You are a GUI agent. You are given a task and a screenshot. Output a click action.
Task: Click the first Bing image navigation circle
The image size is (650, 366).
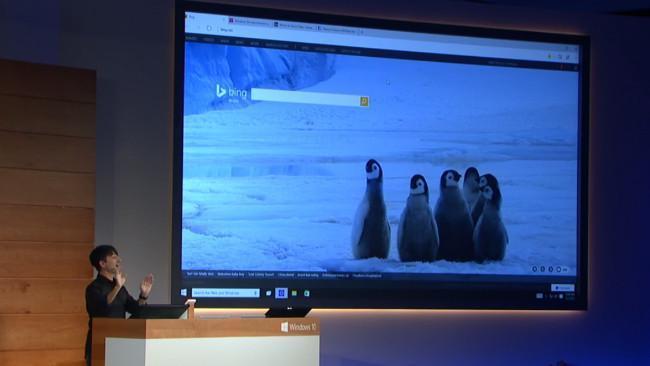tap(534, 269)
